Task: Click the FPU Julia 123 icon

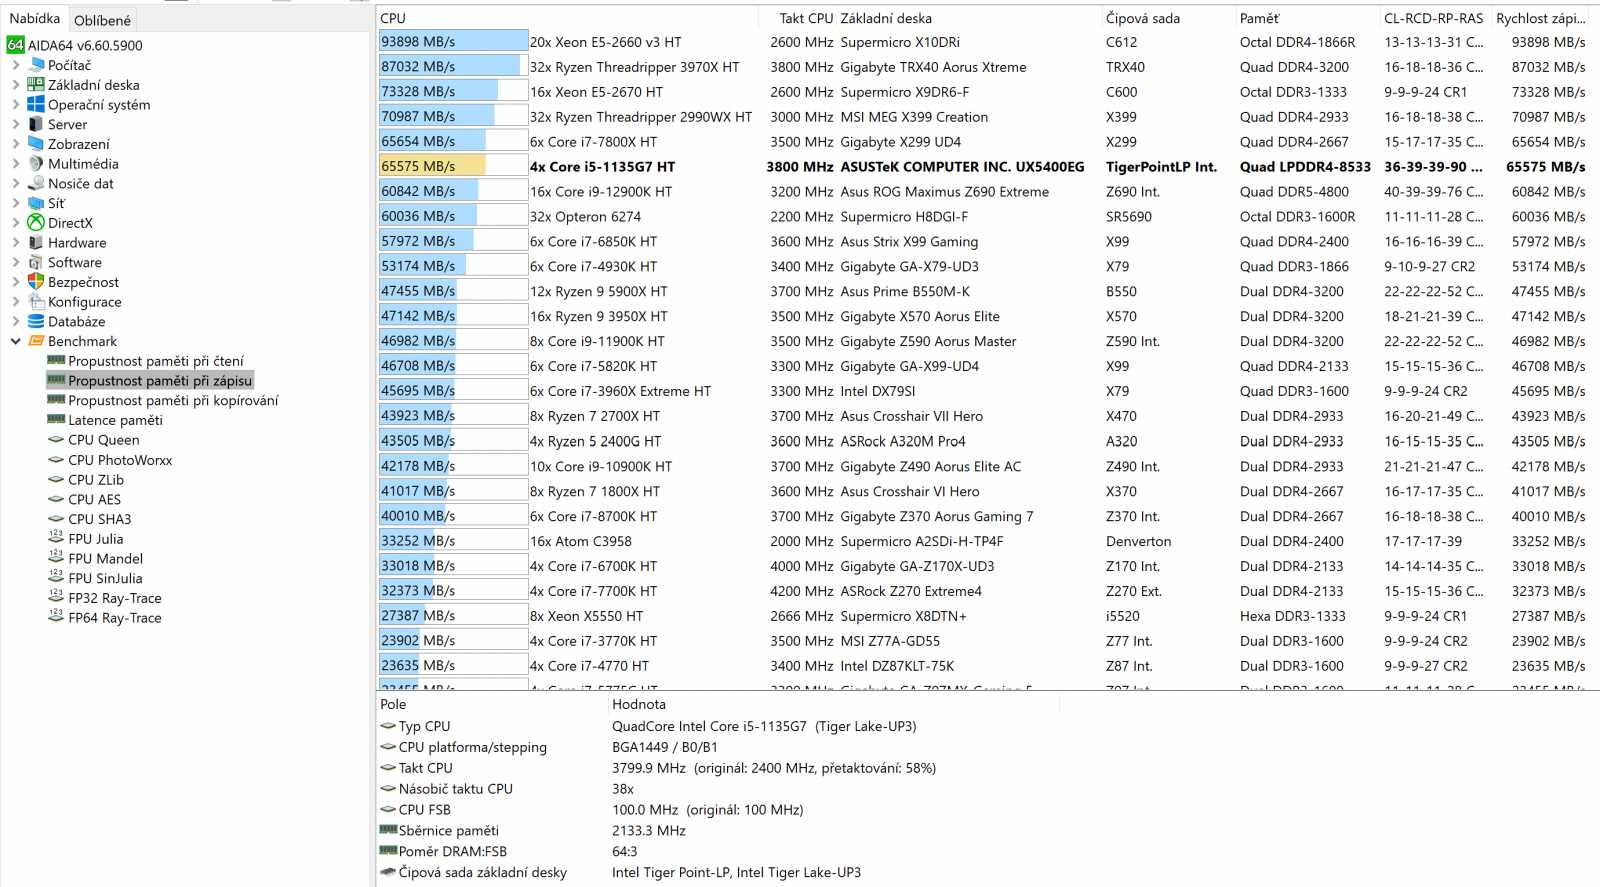Action: pos(56,538)
